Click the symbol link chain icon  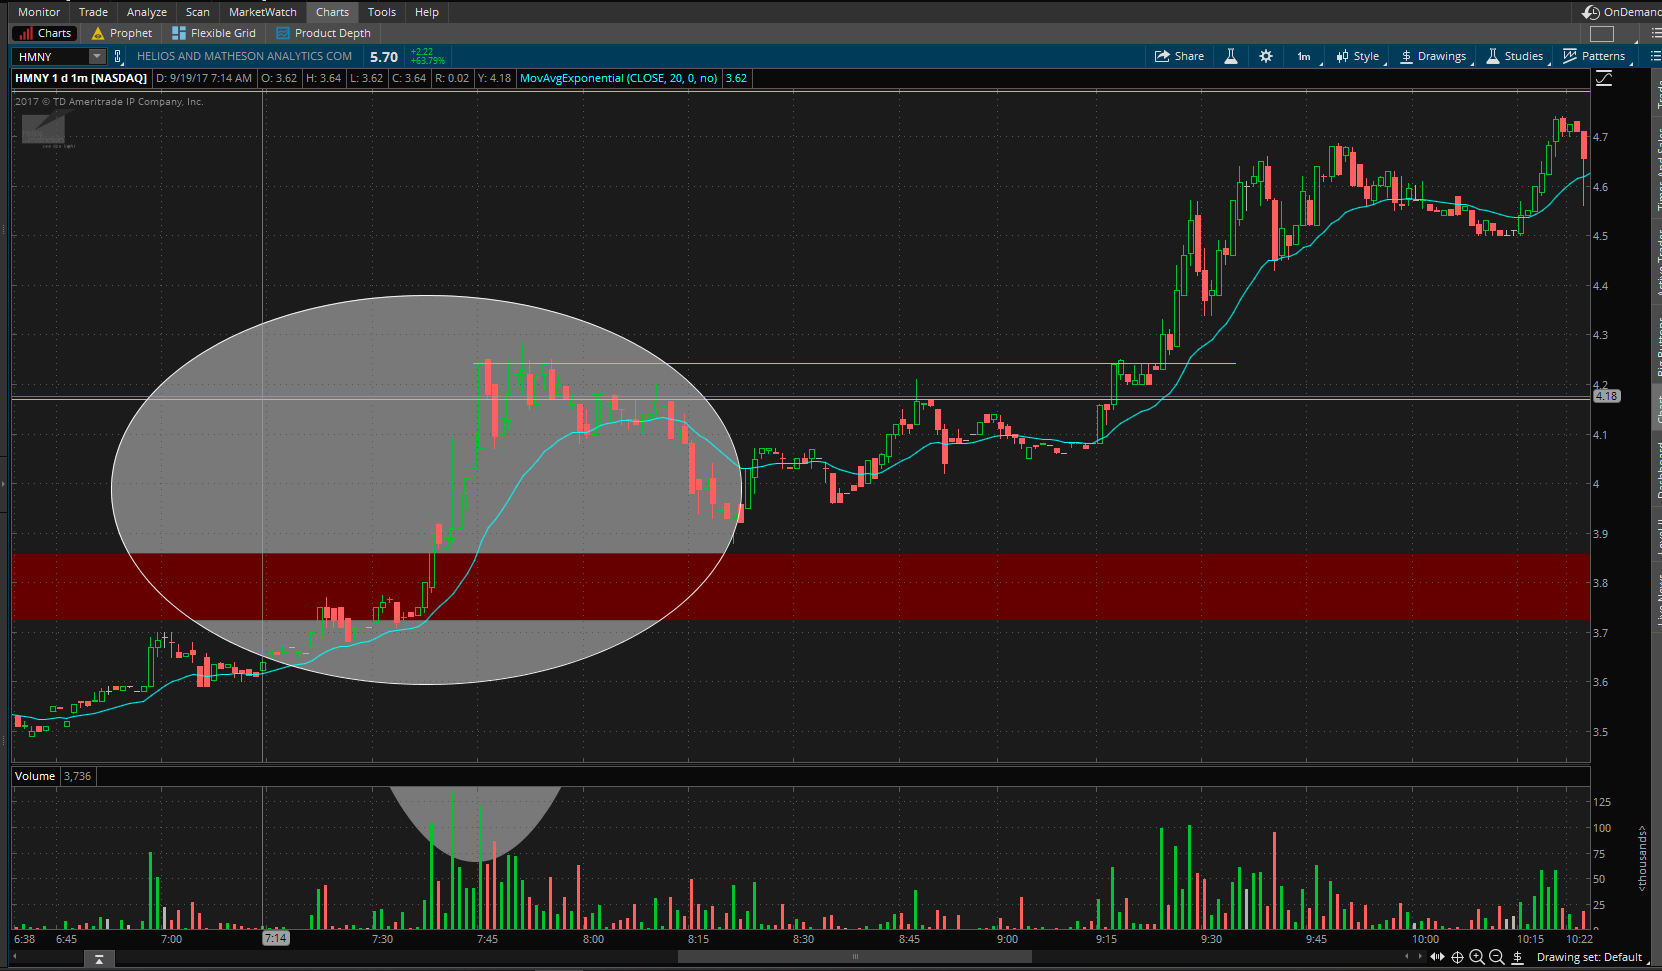click(x=118, y=57)
